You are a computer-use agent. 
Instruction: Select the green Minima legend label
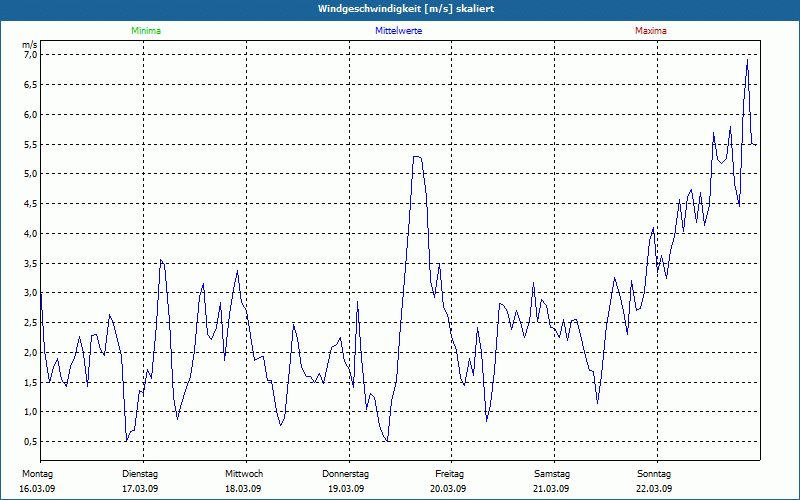coord(146,31)
